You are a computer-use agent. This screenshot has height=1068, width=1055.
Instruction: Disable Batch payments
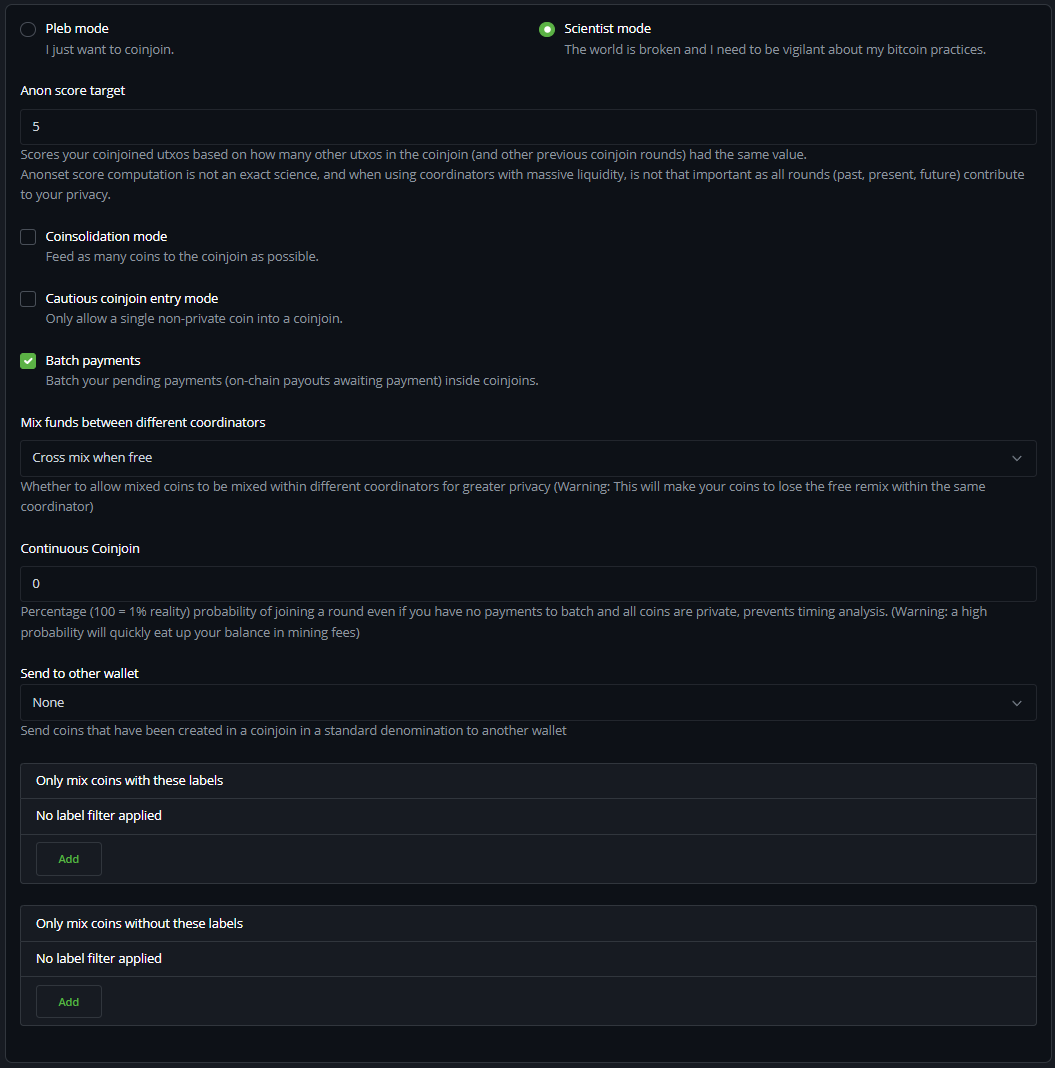click(28, 361)
